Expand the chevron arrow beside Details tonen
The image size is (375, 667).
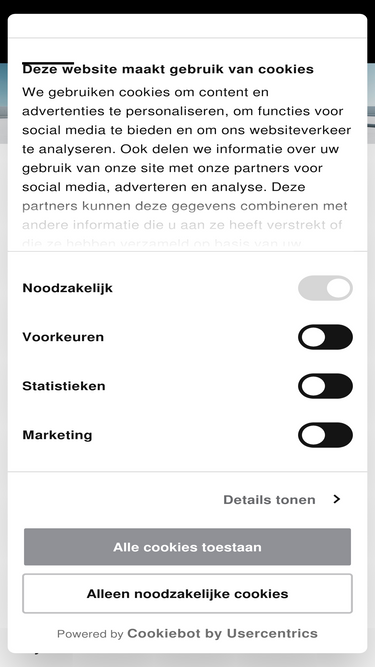pyautogui.click(x=337, y=499)
